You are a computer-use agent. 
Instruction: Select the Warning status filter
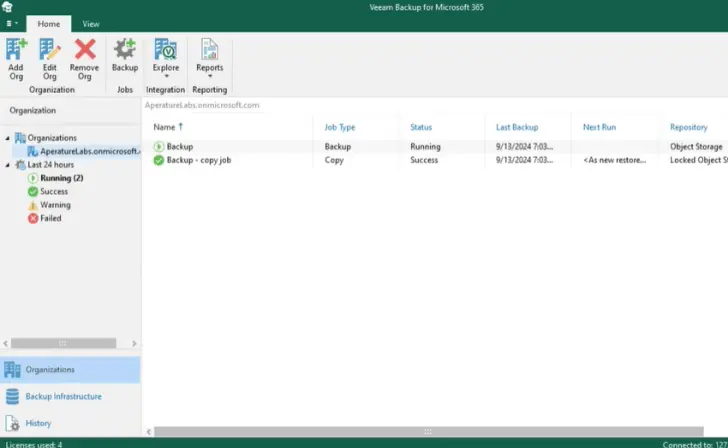55,205
